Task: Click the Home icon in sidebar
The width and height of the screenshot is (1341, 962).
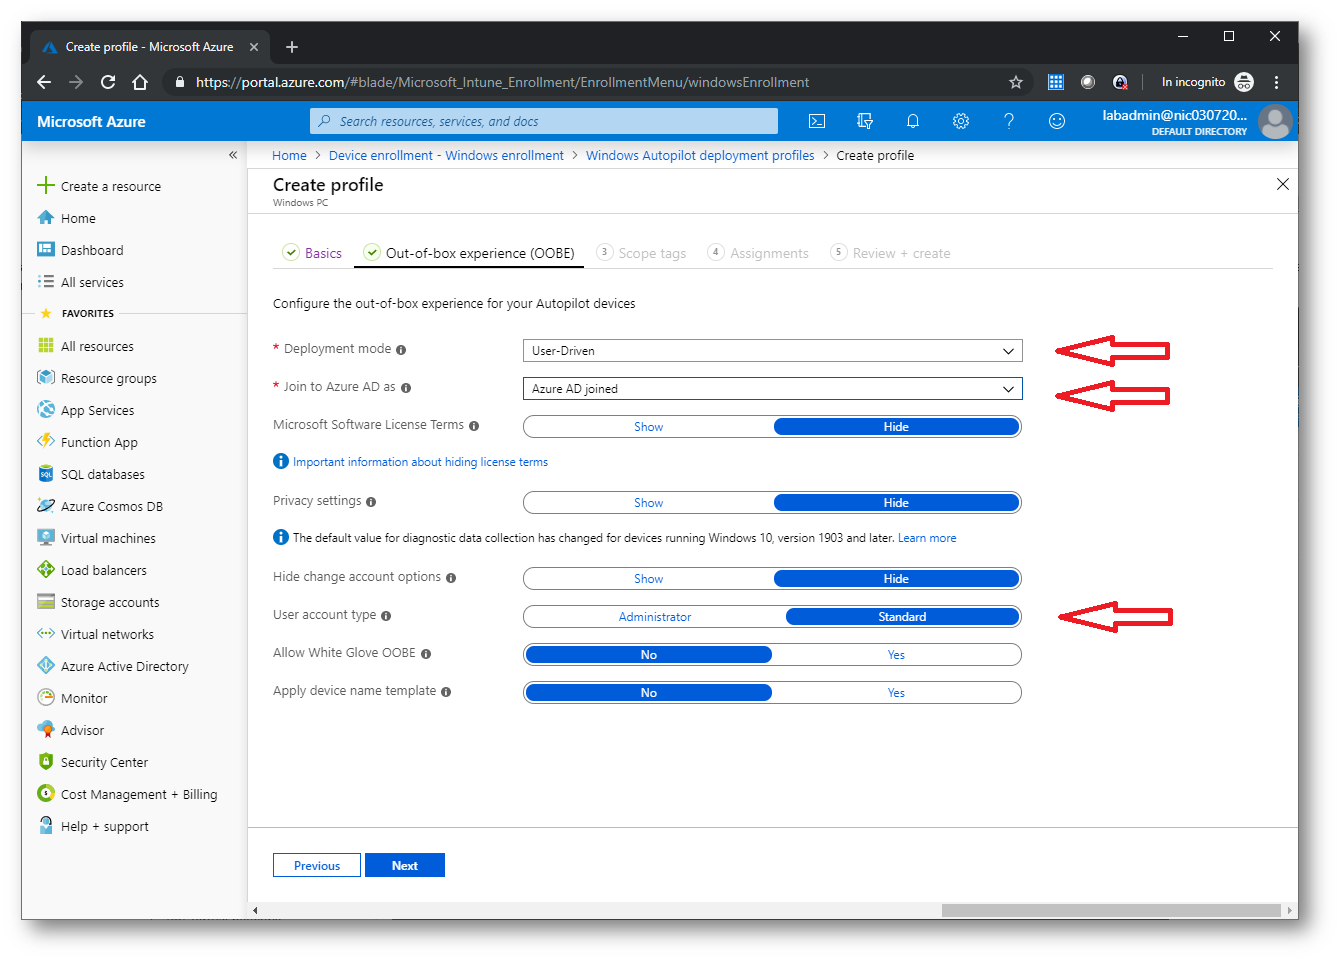Action: pyautogui.click(x=46, y=217)
